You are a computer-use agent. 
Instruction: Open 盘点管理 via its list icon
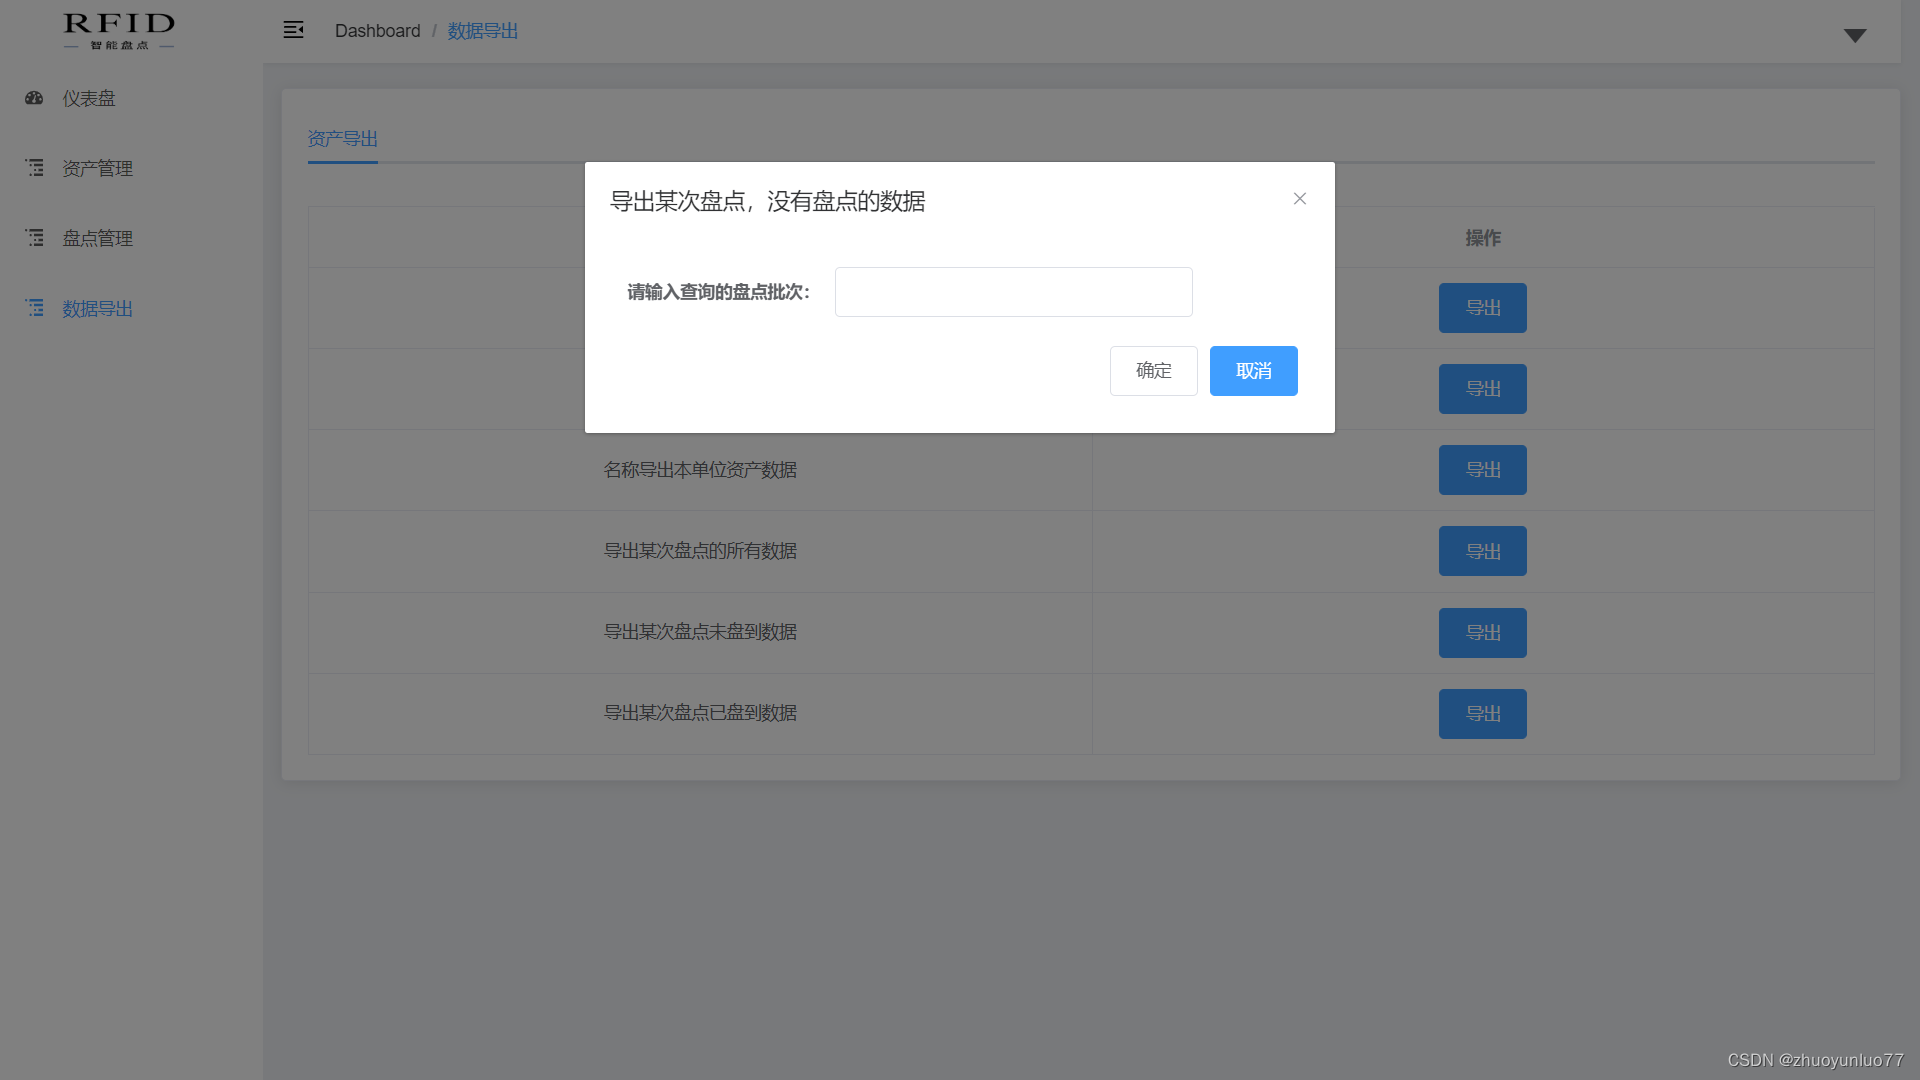(34, 237)
